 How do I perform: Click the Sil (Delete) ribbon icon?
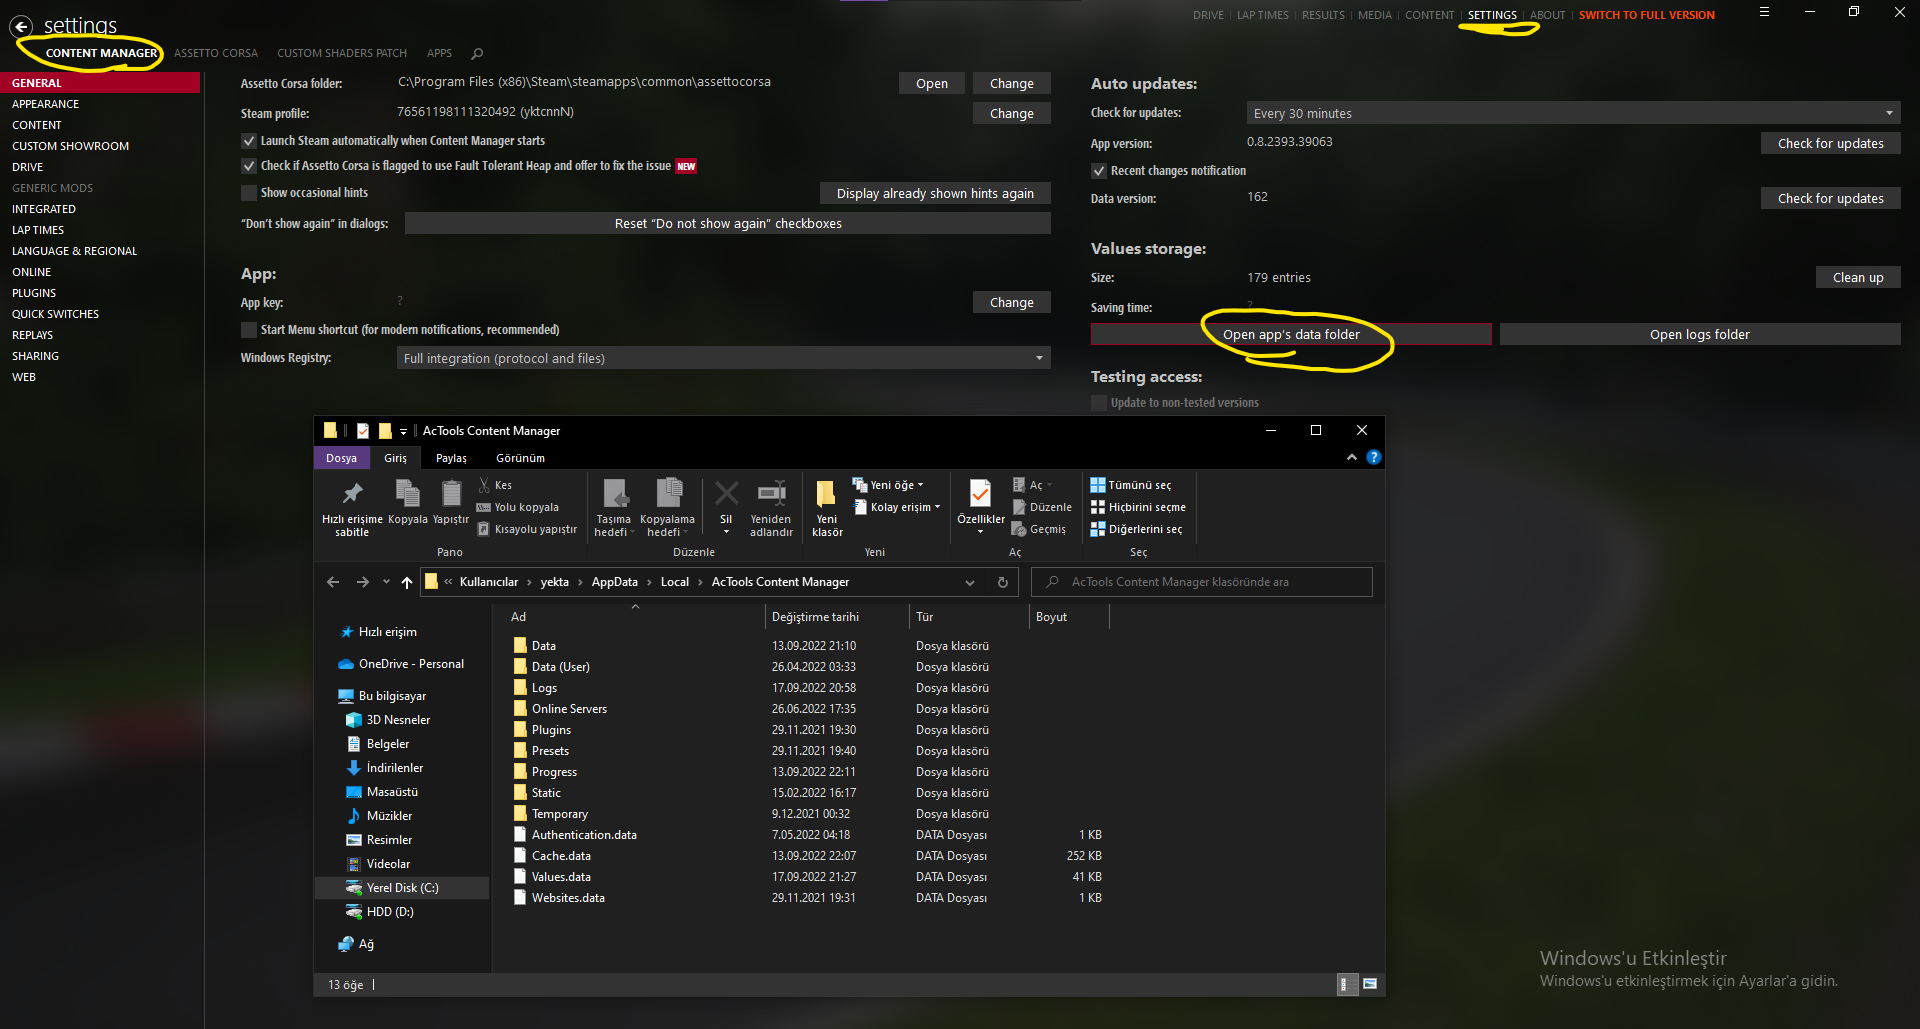tap(726, 506)
